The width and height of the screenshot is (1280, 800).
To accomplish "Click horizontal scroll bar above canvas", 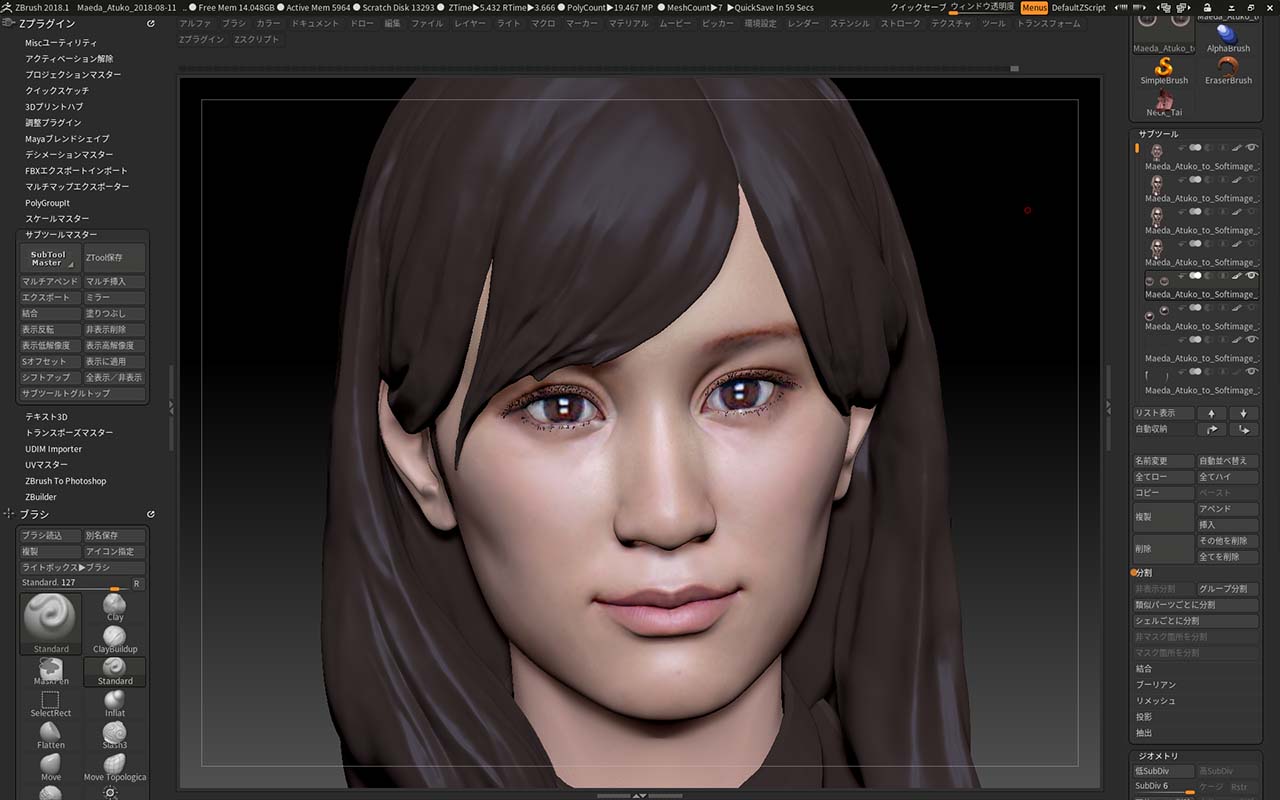I will point(600,69).
